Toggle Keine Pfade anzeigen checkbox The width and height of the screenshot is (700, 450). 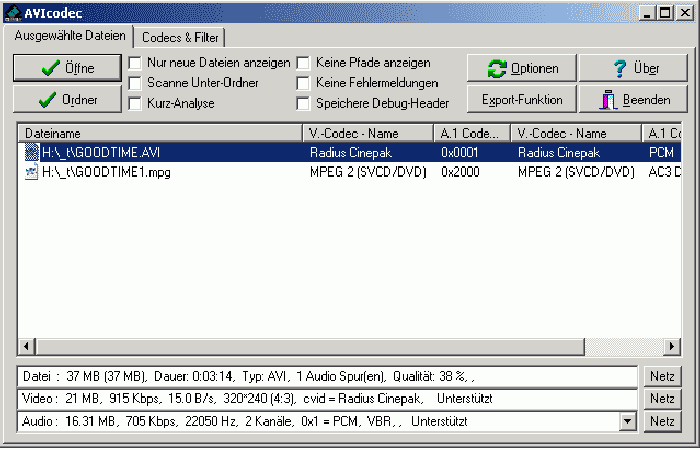[x=303, y=63]
